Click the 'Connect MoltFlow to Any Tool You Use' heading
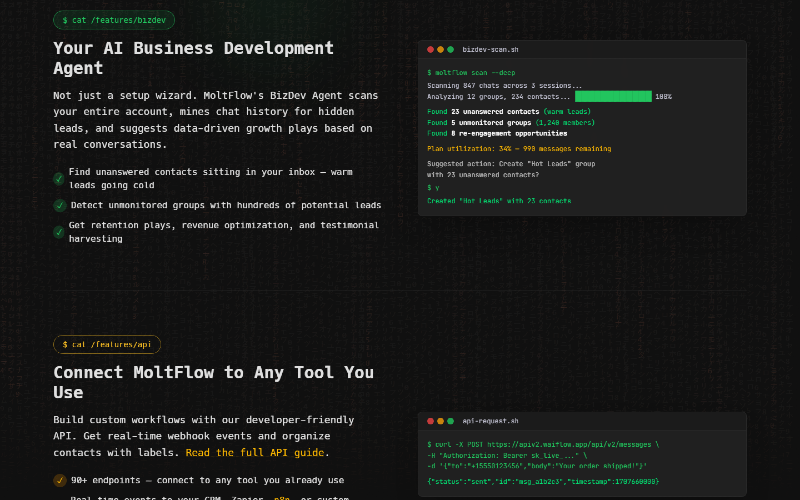This screenshot has height=500, width=800. (213, 382)
